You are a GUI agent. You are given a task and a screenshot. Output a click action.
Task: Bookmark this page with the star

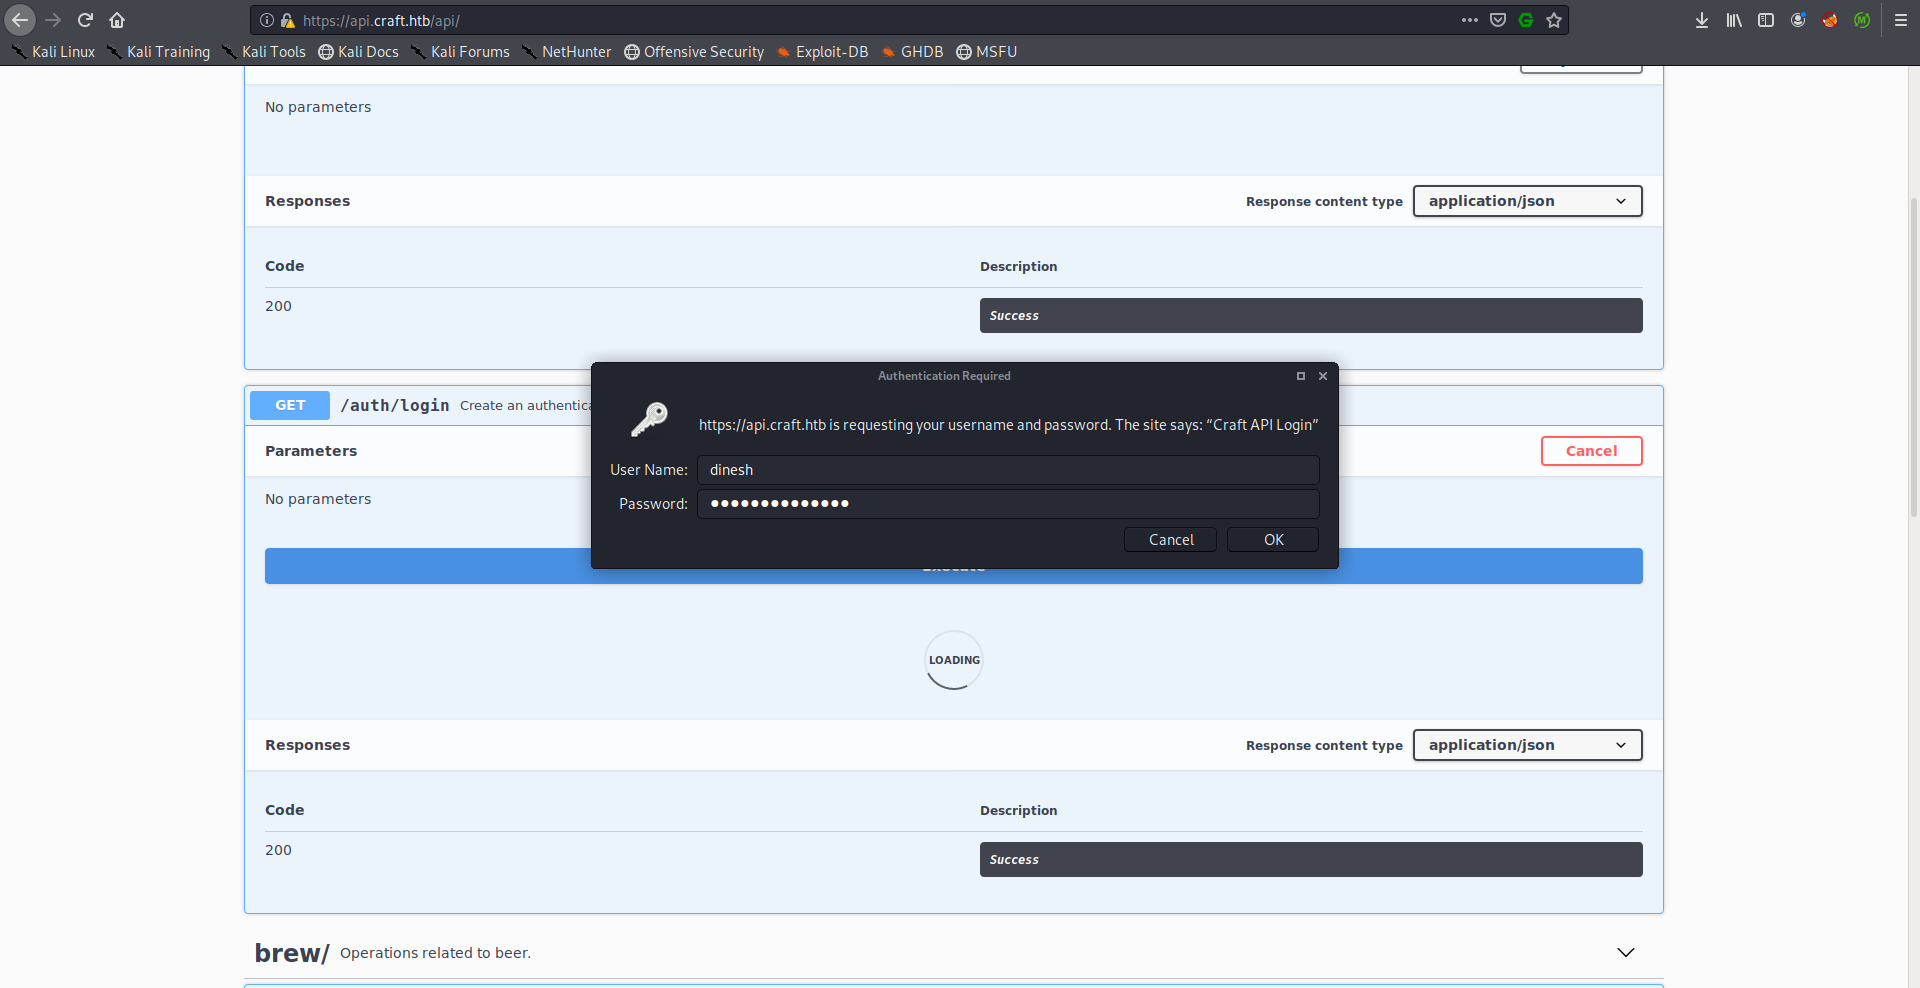1553,20
